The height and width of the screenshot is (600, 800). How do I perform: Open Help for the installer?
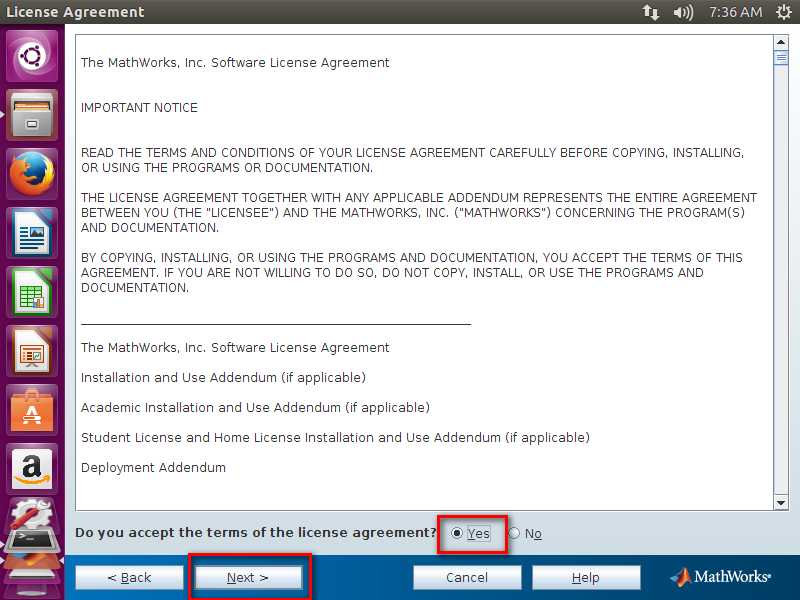click(x=586, y=578)
